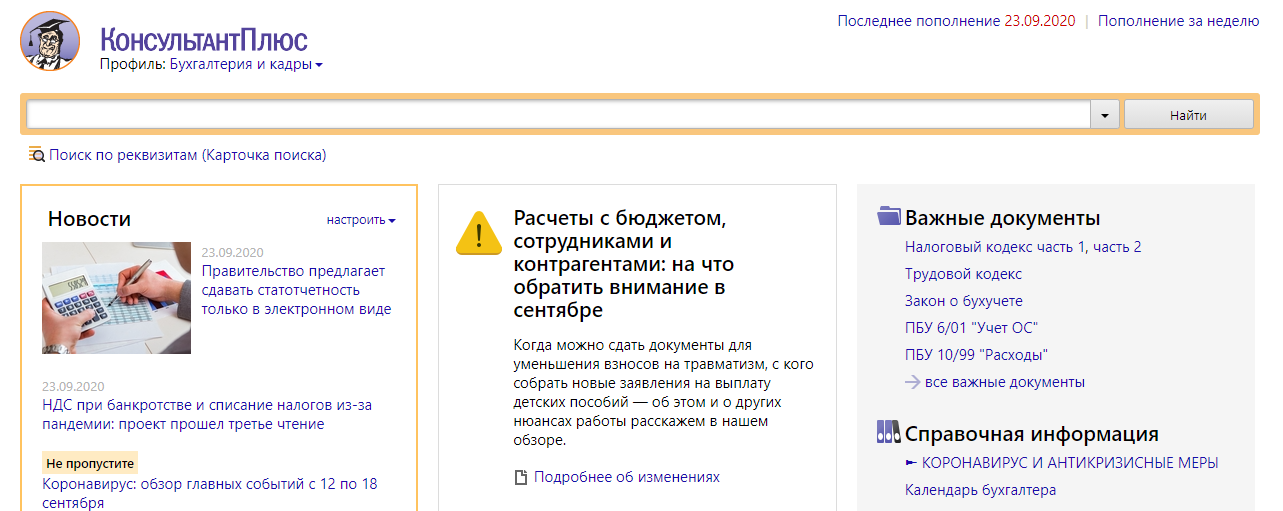Open the настроить news settings dropdown
The height and width of the screenshot is (511, 1283).
click(361, 220)
